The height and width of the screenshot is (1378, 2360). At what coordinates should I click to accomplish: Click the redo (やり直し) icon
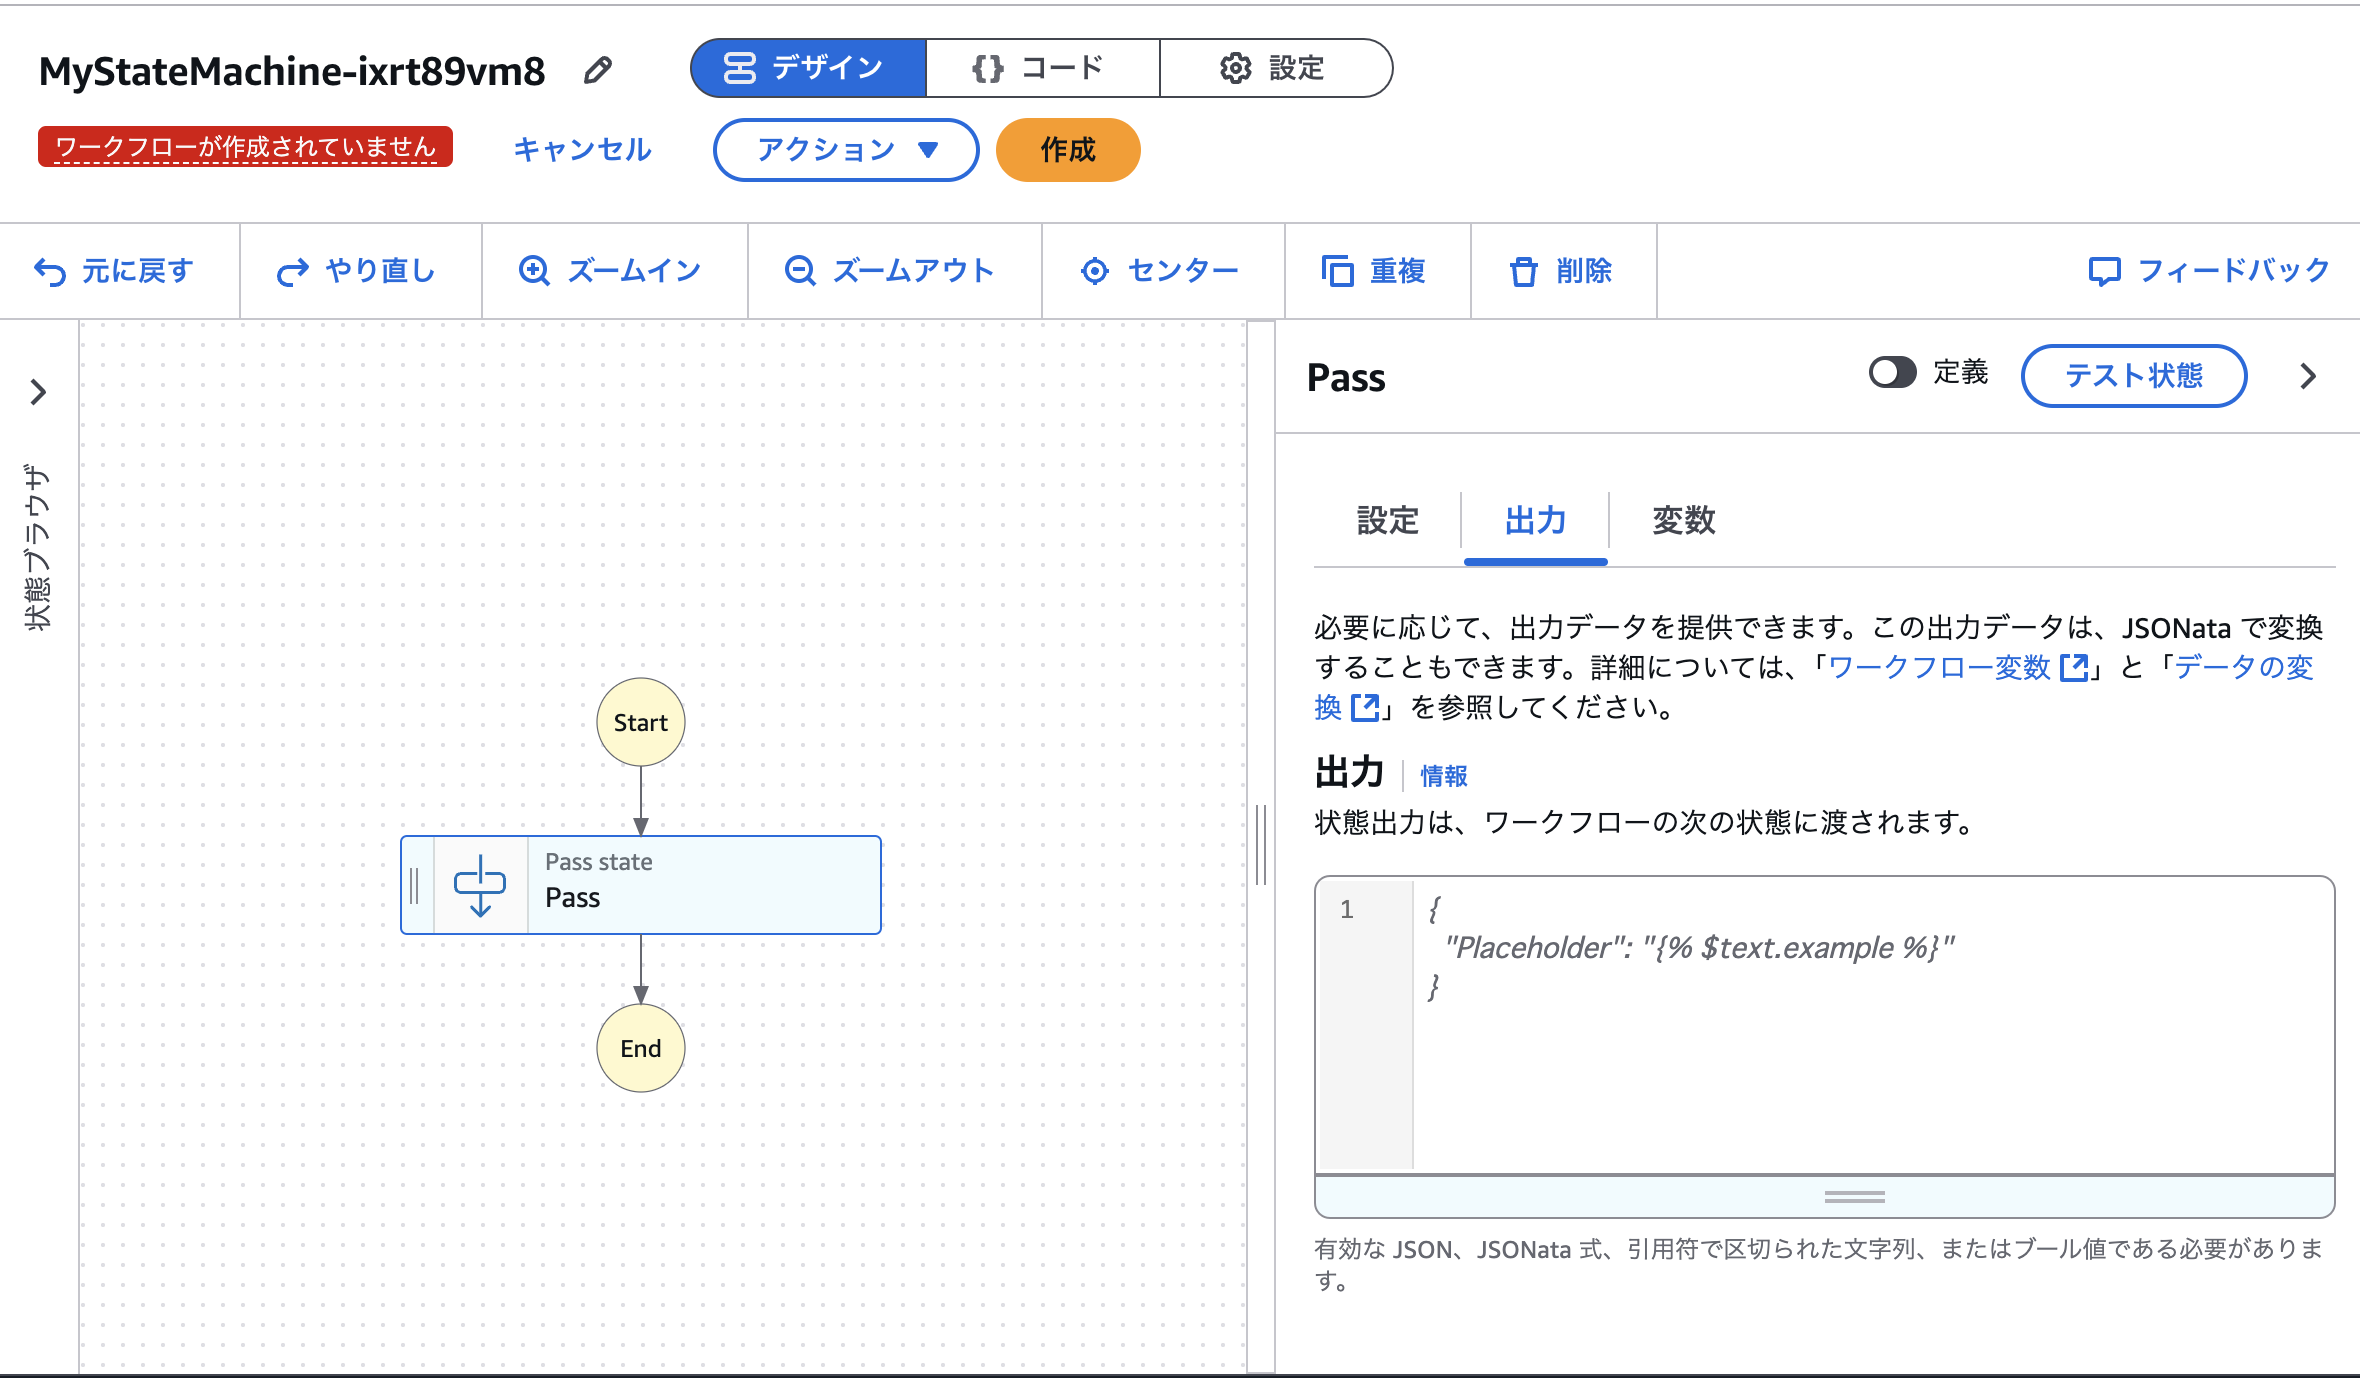click(x=291, y=270)
